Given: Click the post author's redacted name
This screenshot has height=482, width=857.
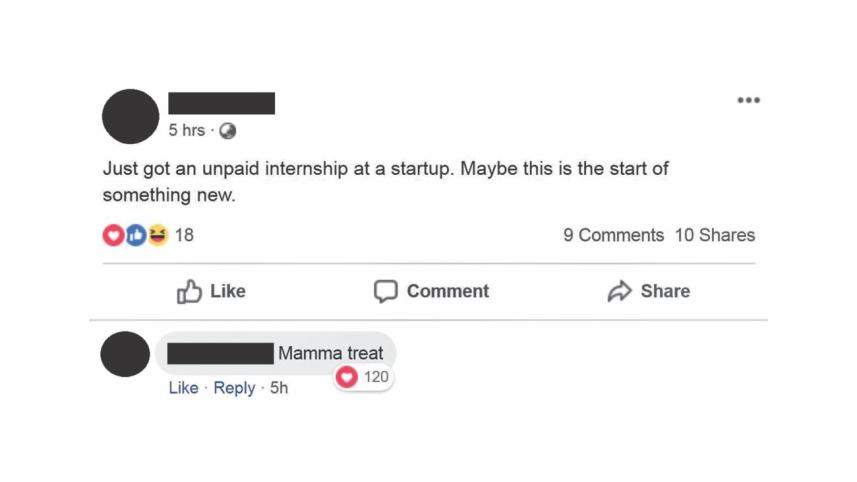Looking at the screenshot, I should point(221,103).
